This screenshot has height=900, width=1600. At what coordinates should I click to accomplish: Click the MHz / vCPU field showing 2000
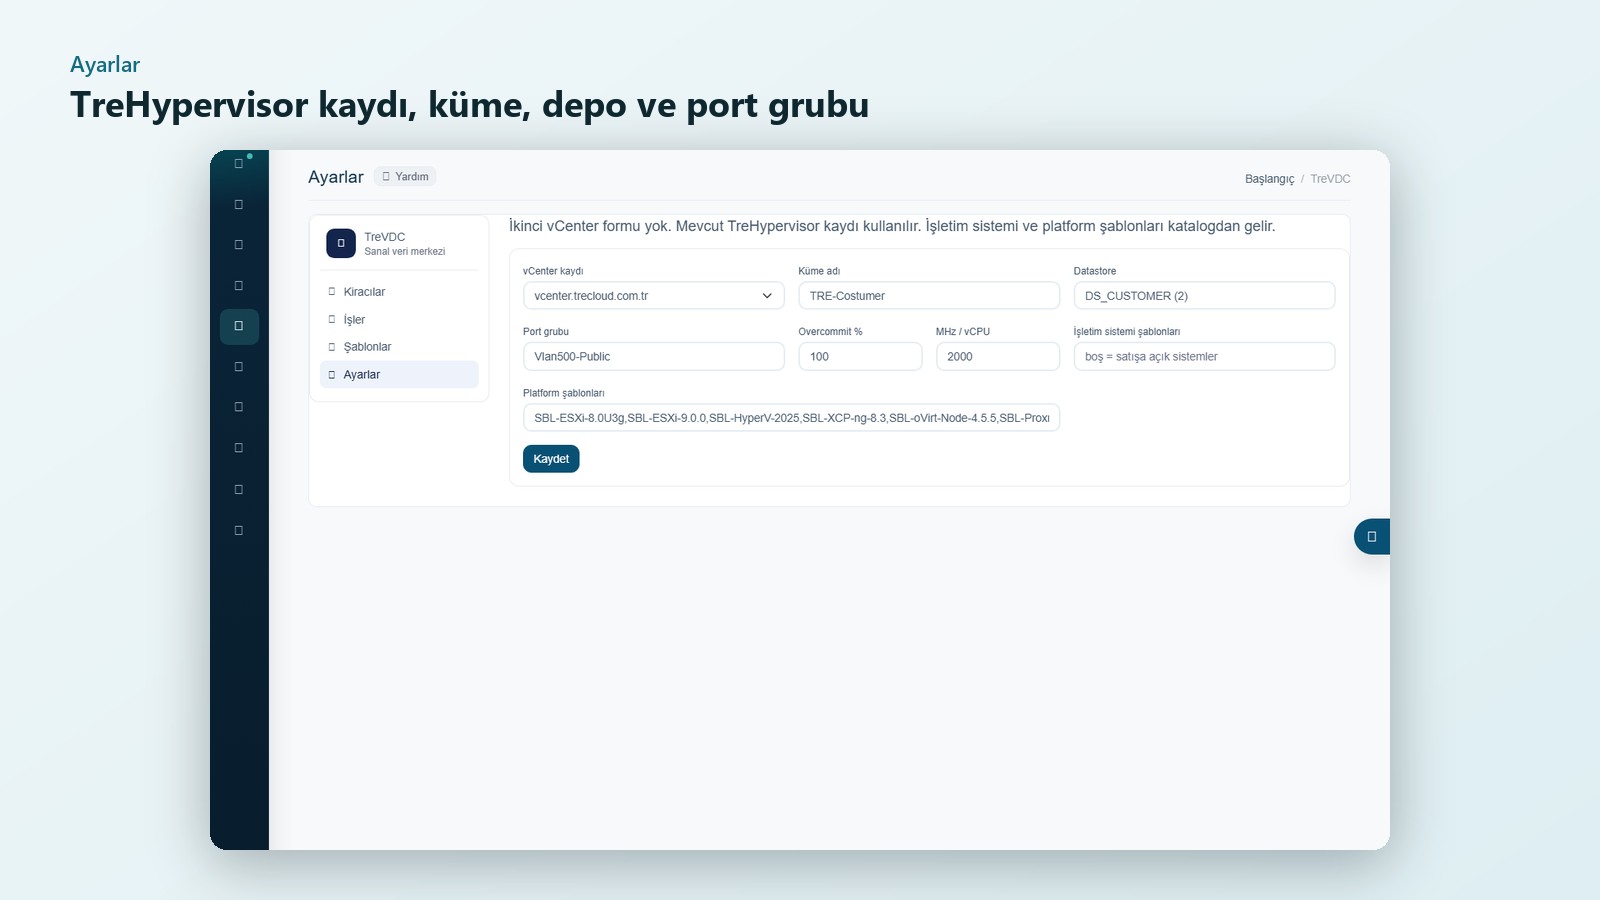998,357
